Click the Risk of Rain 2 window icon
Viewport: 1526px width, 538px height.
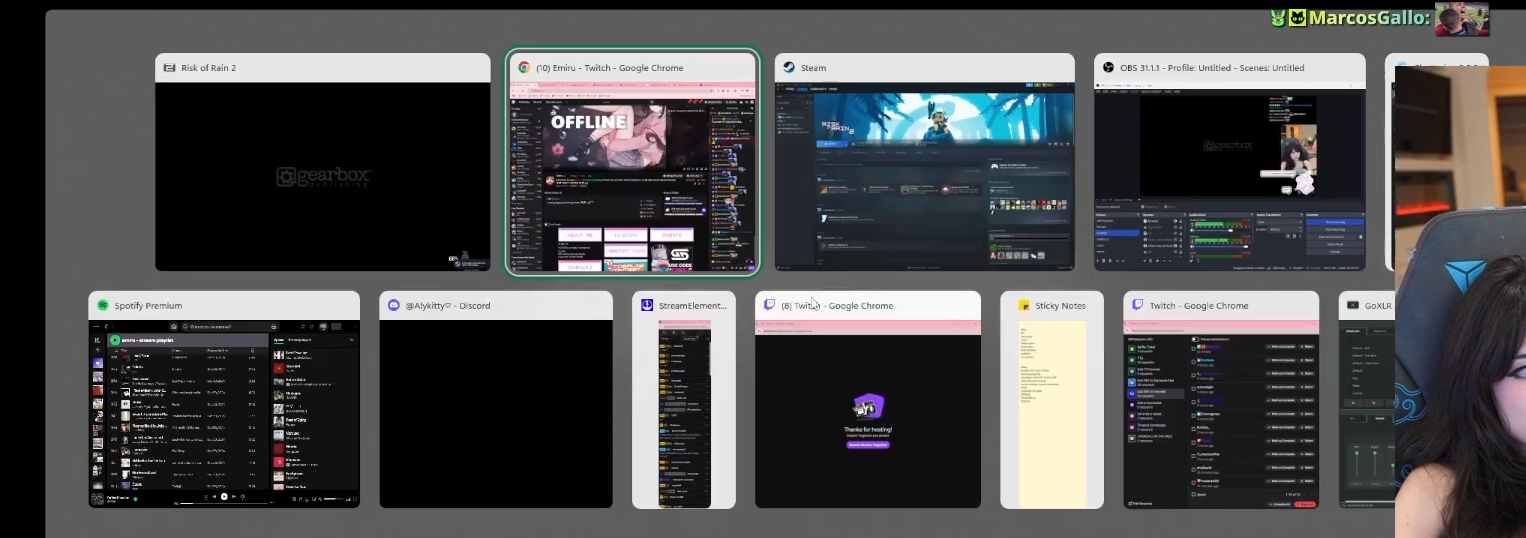[169, 68]
